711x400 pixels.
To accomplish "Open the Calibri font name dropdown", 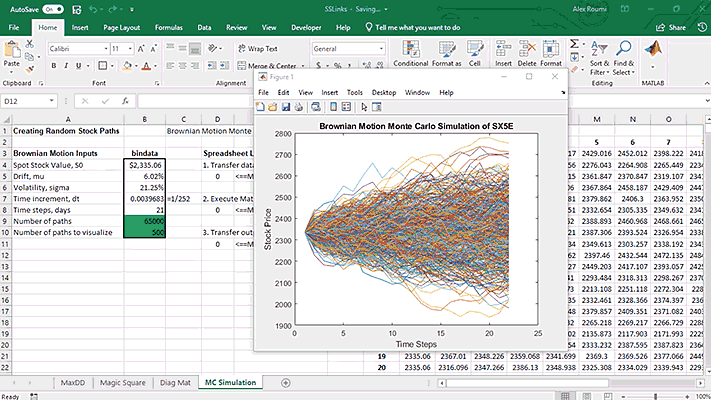I will point(104,48).
